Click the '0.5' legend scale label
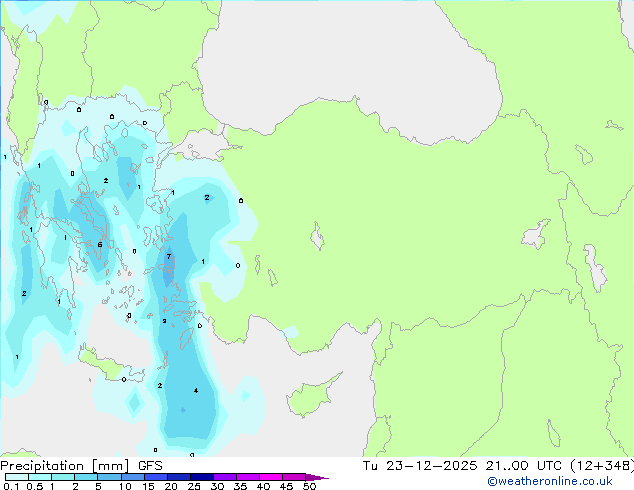 35,486
